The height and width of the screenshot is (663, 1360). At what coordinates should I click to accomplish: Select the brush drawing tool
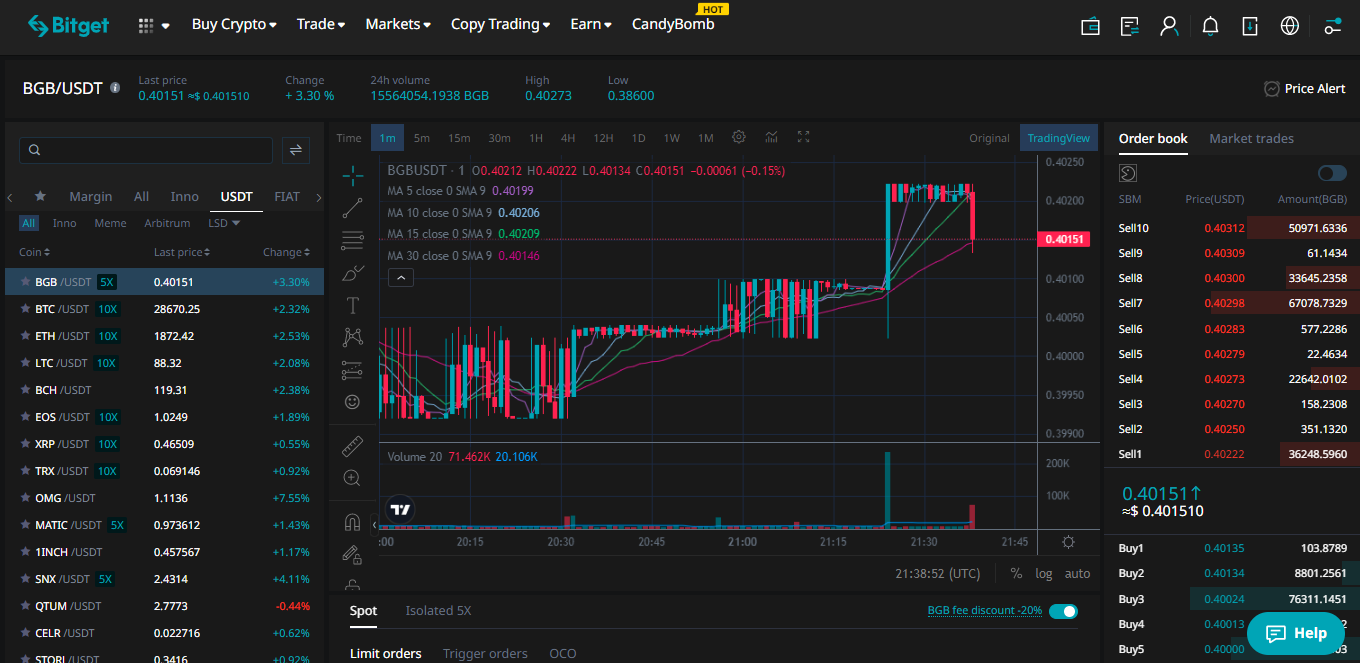click(352, 272)
